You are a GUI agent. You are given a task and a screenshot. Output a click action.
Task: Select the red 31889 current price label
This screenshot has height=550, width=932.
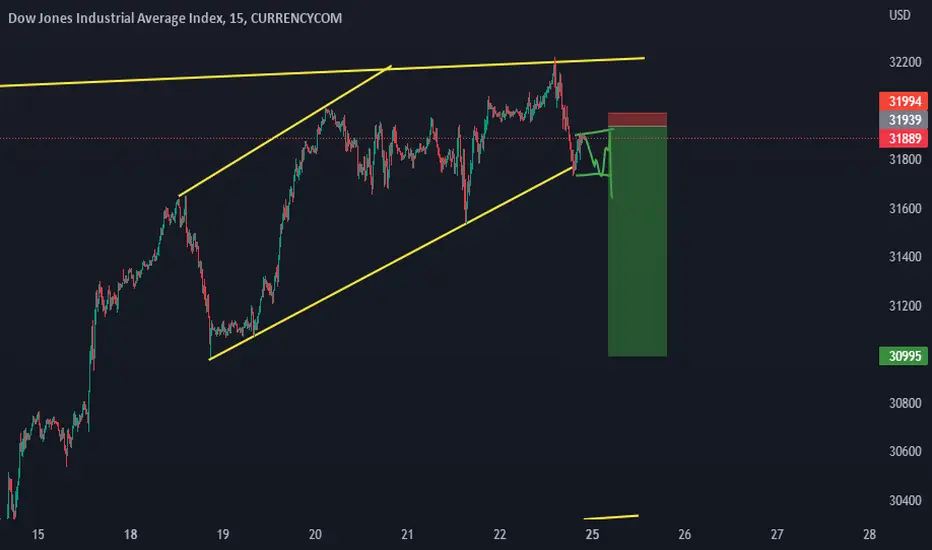903,139
